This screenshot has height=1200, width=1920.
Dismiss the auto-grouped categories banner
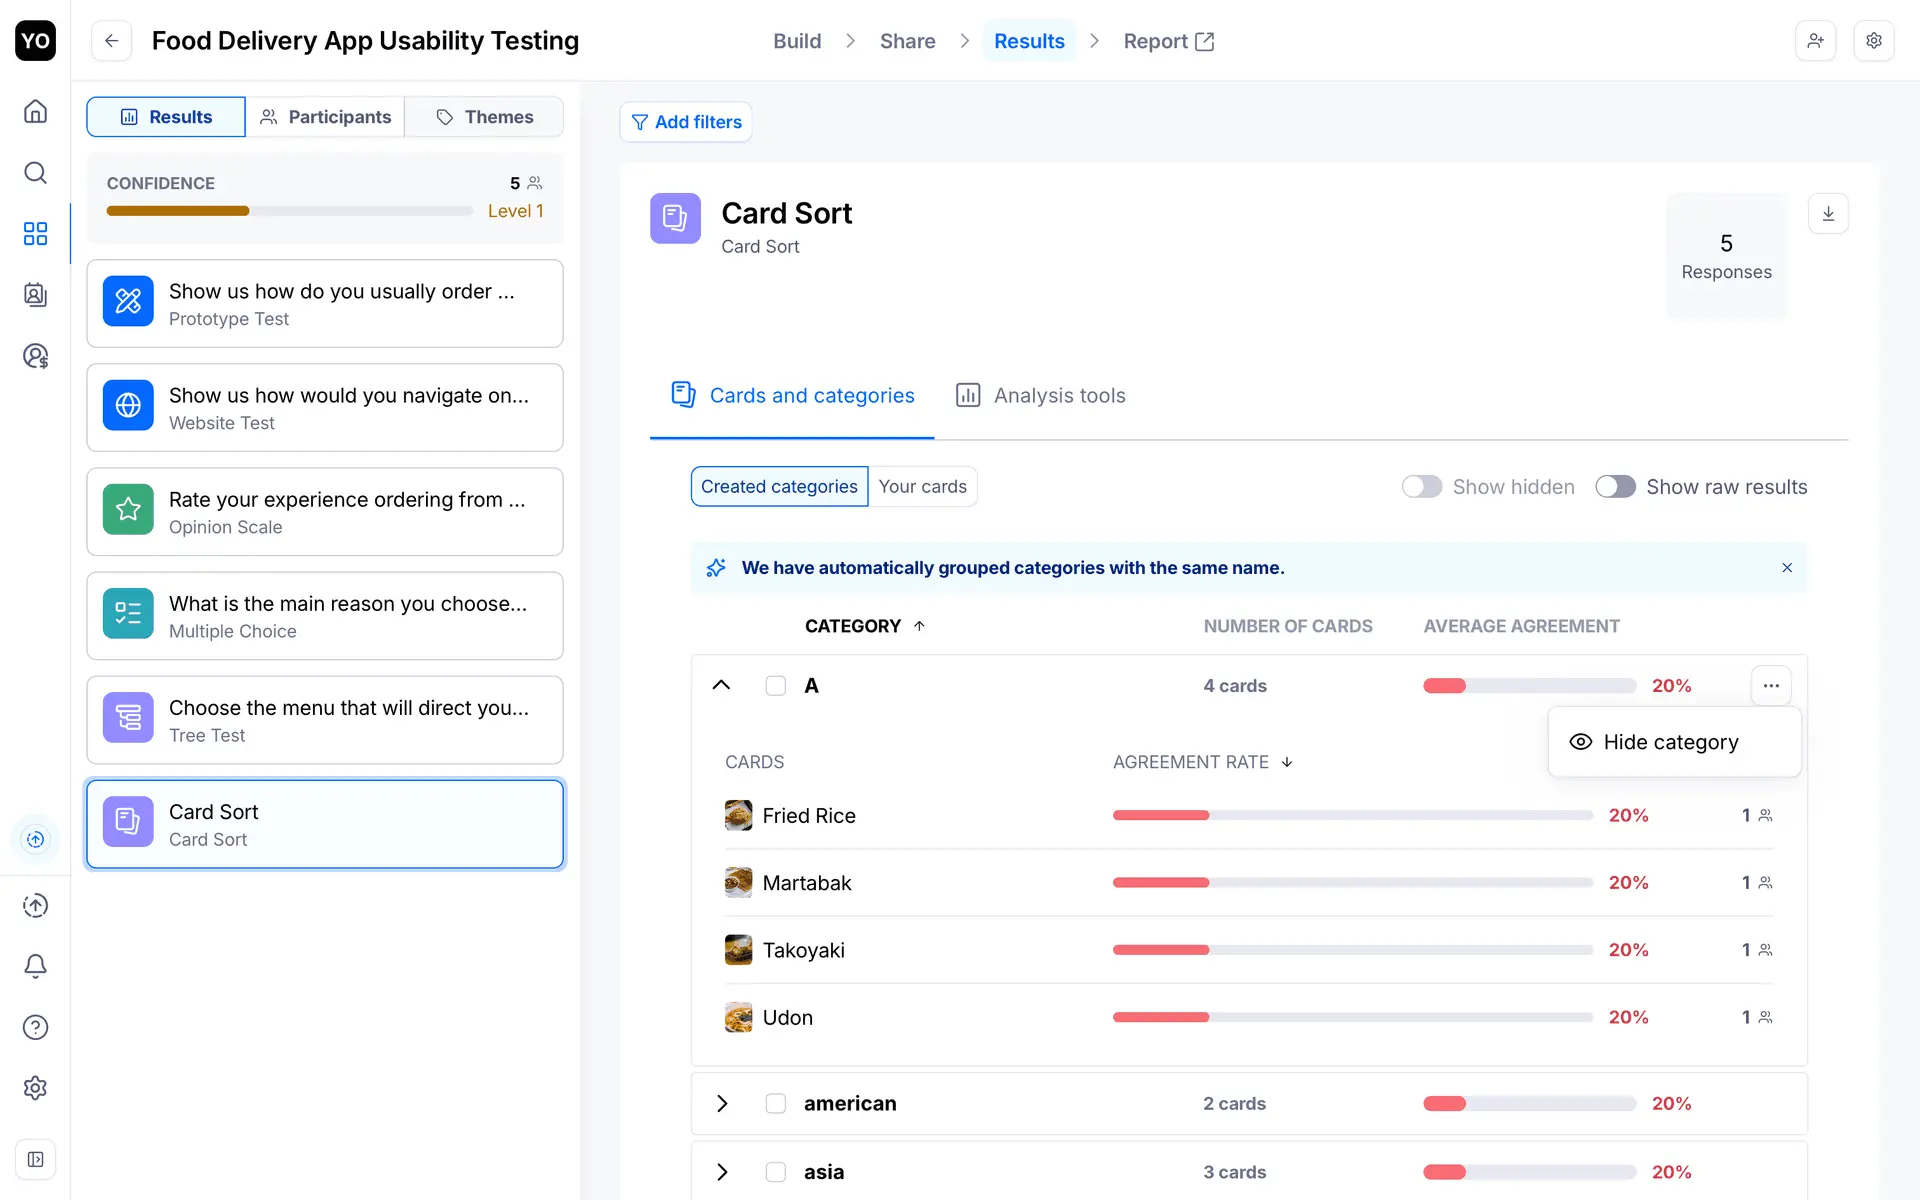click(x=1787, y=568)
